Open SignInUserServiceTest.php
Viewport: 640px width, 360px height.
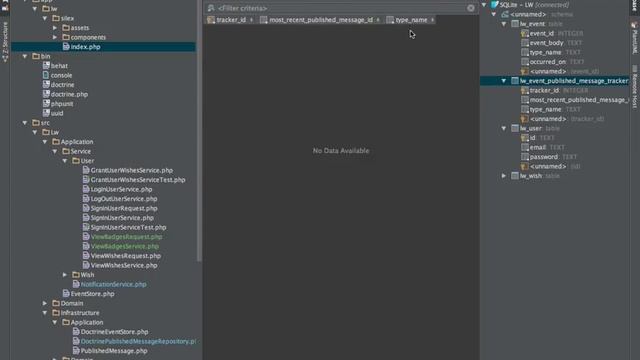point(128,227)
